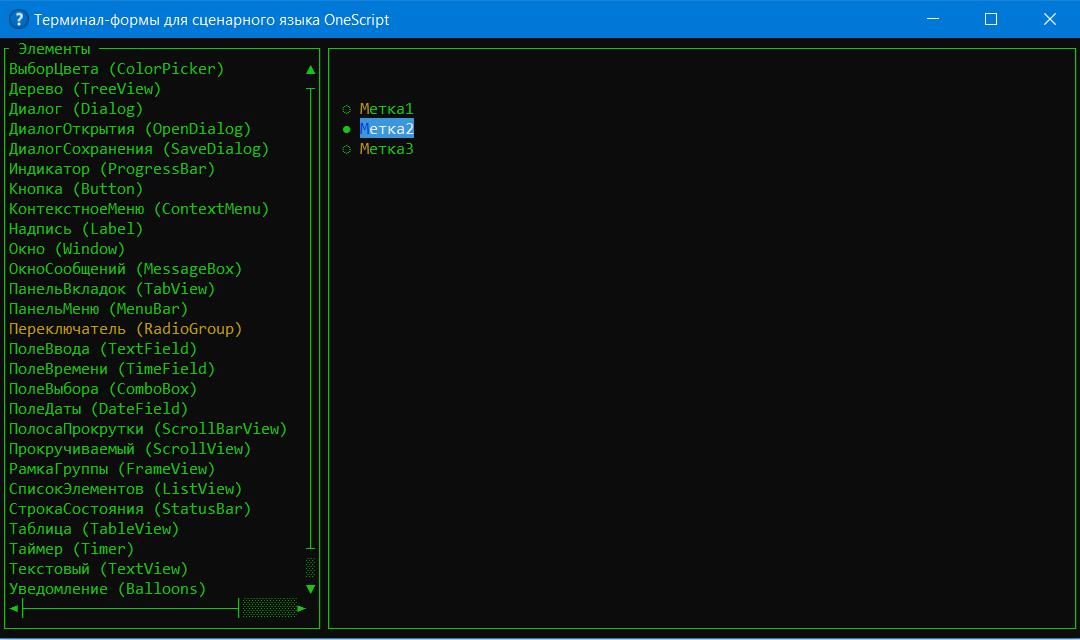Open ПанельМеню (MenuBar) list item

[98, 309]
